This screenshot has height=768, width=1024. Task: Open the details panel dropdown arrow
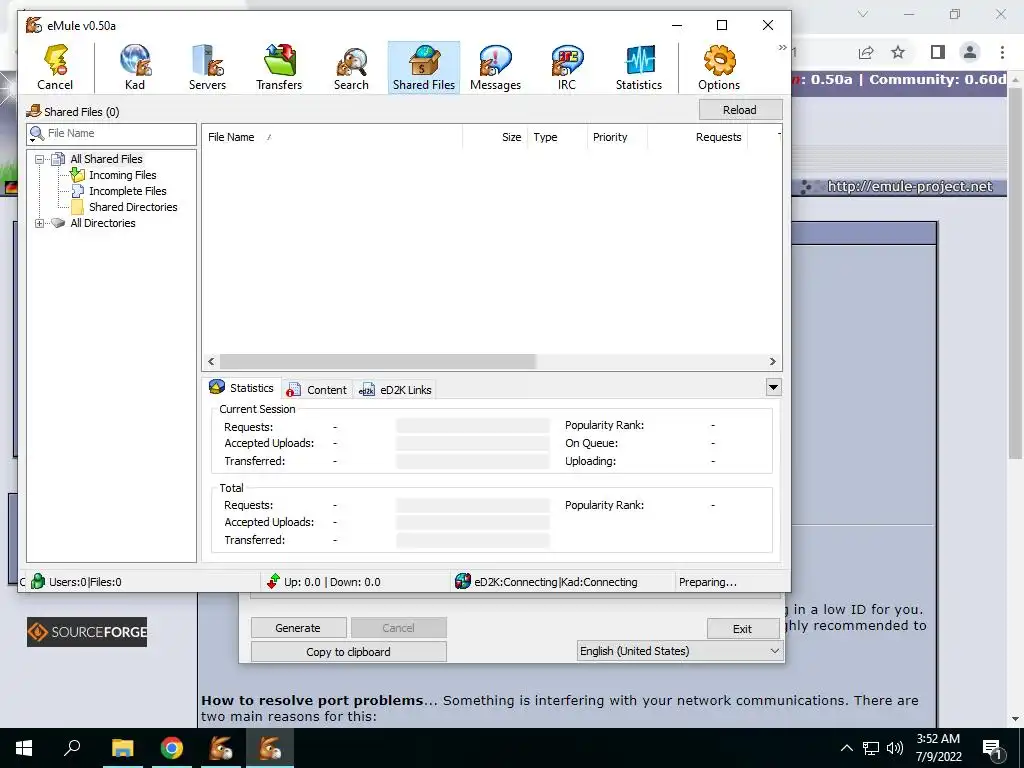tap(773, 388)
